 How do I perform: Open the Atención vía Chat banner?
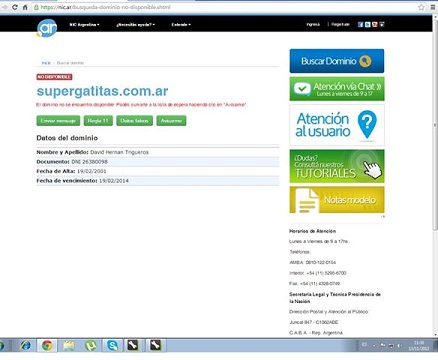click(x=337, y=89)
